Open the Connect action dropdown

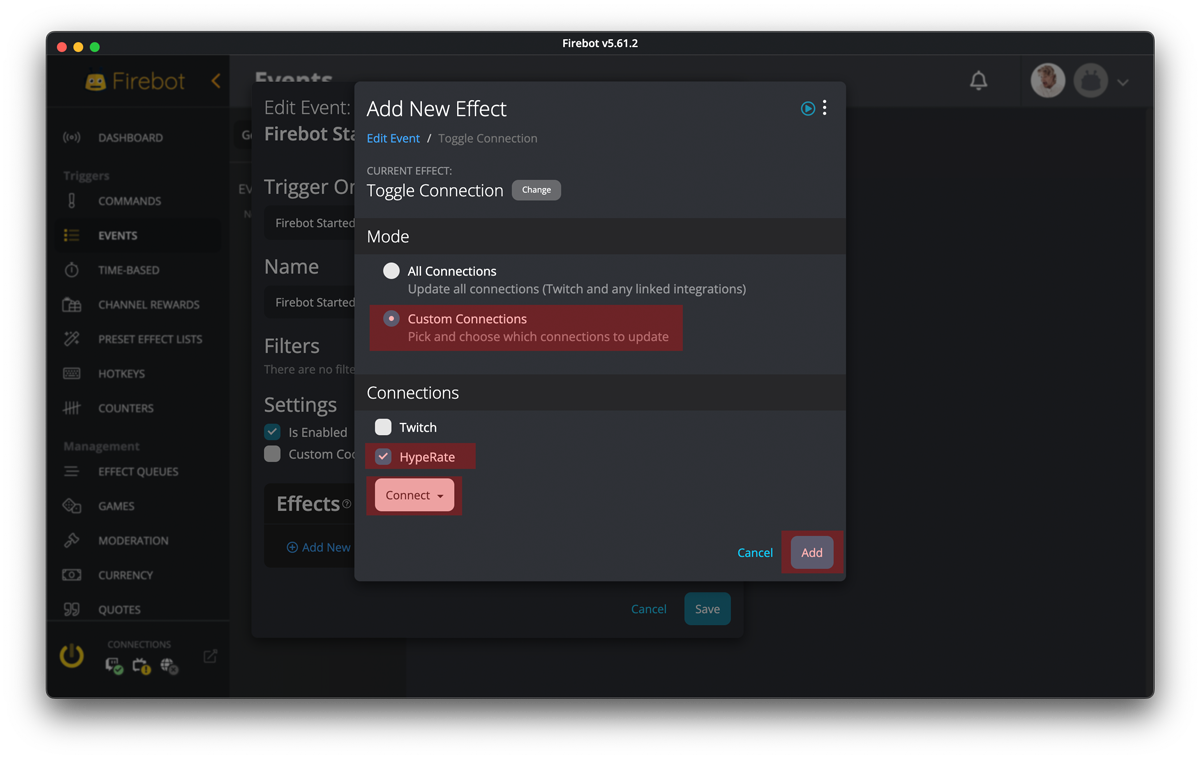[414, 495]
